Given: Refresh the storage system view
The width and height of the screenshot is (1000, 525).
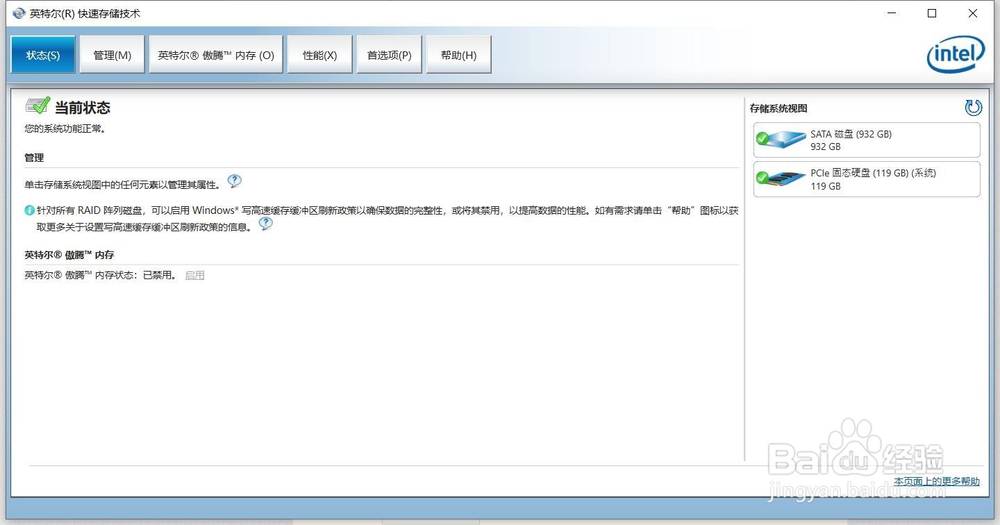Looking at the screenshot, I should (x=973, y=108).
